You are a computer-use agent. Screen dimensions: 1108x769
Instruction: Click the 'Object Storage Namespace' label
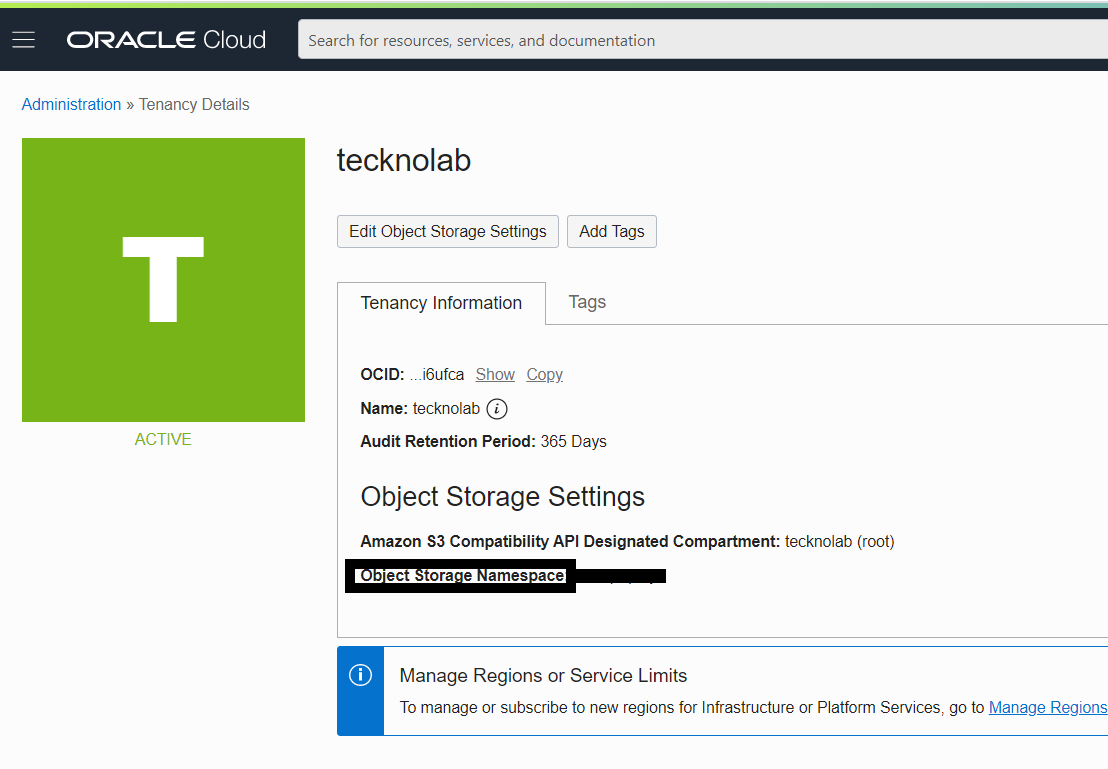point(463,576)
